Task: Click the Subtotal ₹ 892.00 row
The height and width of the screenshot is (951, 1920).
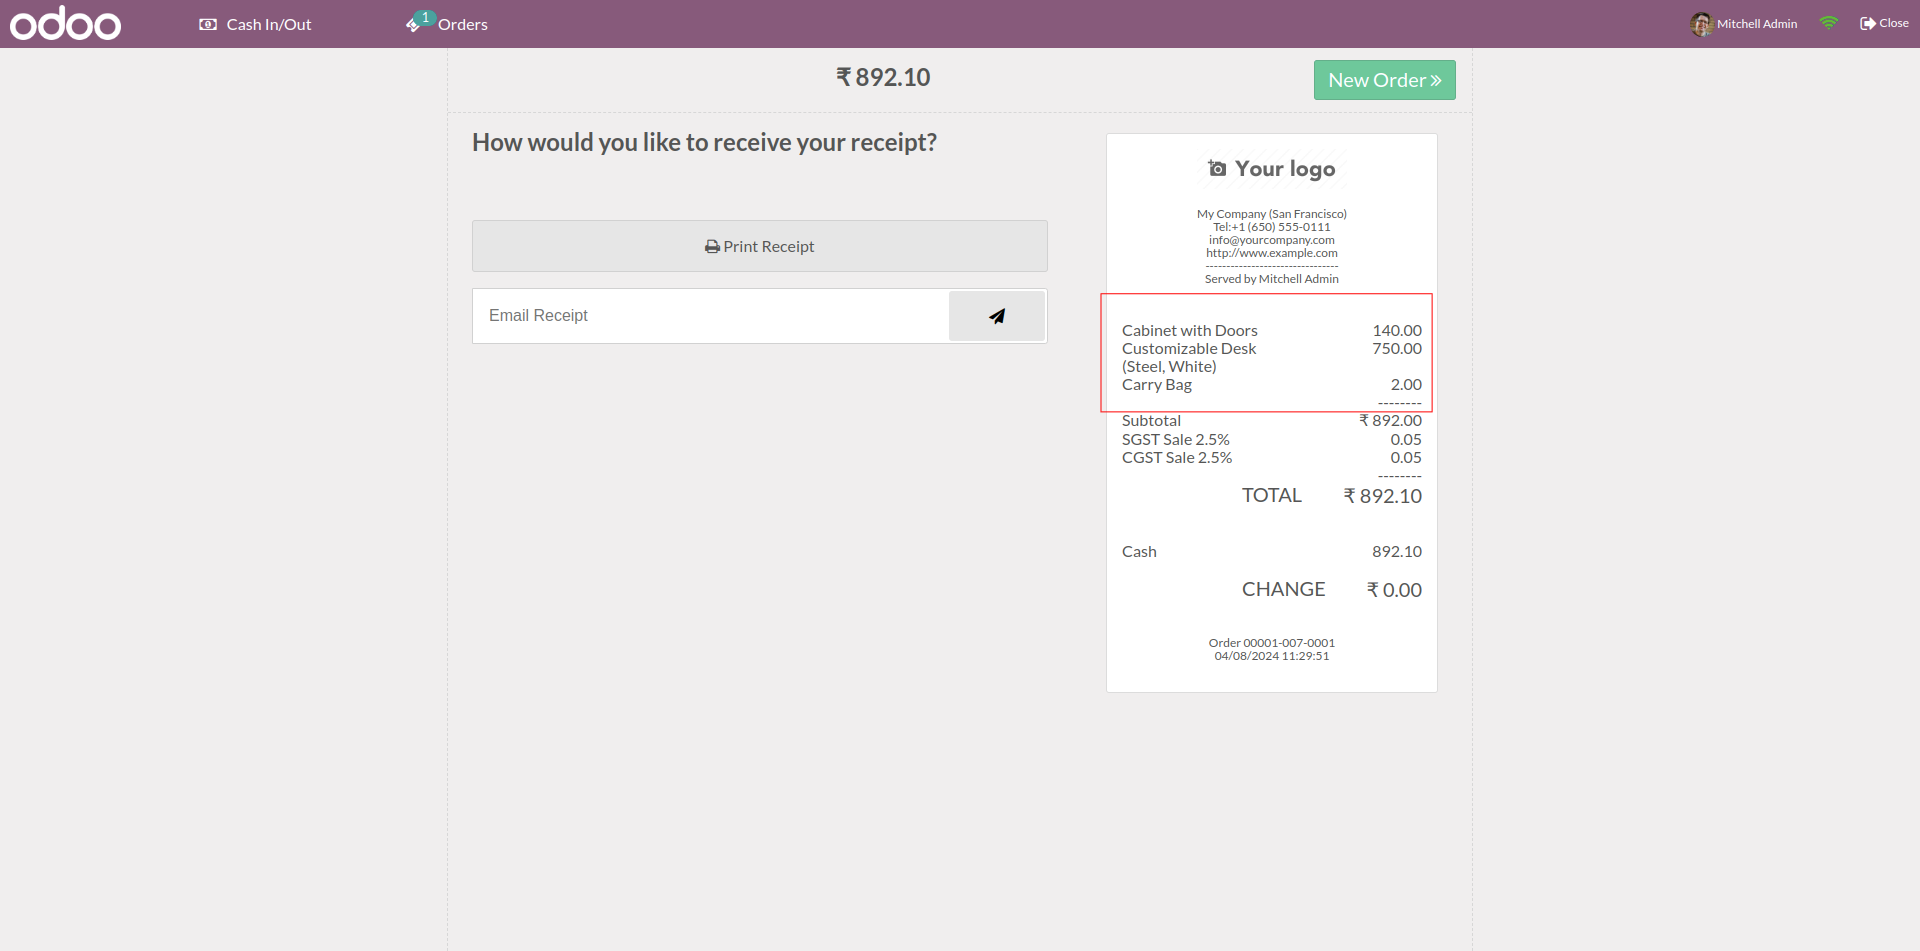Action: tap(1271, 421)
